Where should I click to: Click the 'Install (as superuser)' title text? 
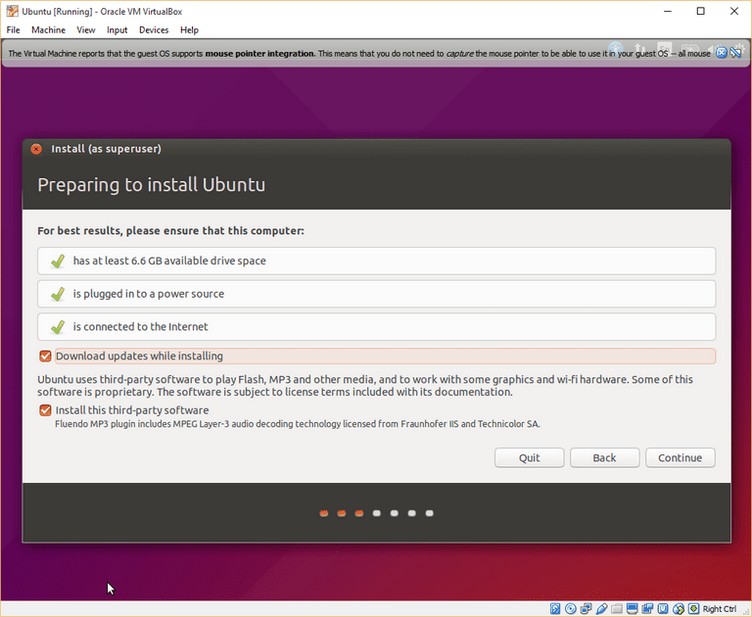(106, 149)
